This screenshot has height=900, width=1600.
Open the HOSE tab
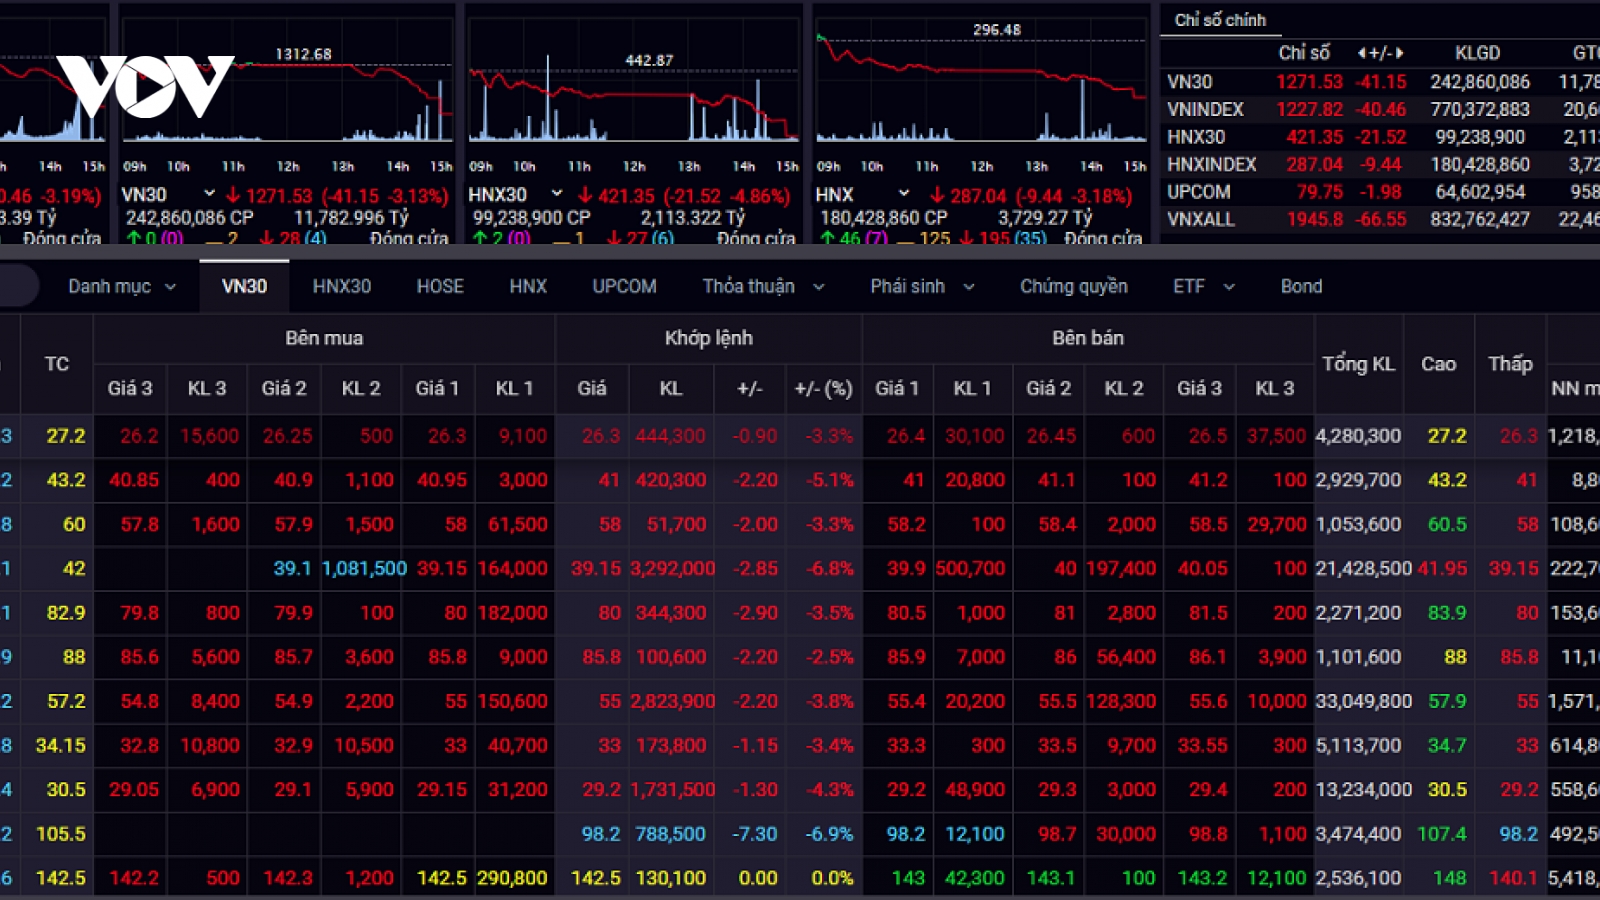tap(440, 286)
